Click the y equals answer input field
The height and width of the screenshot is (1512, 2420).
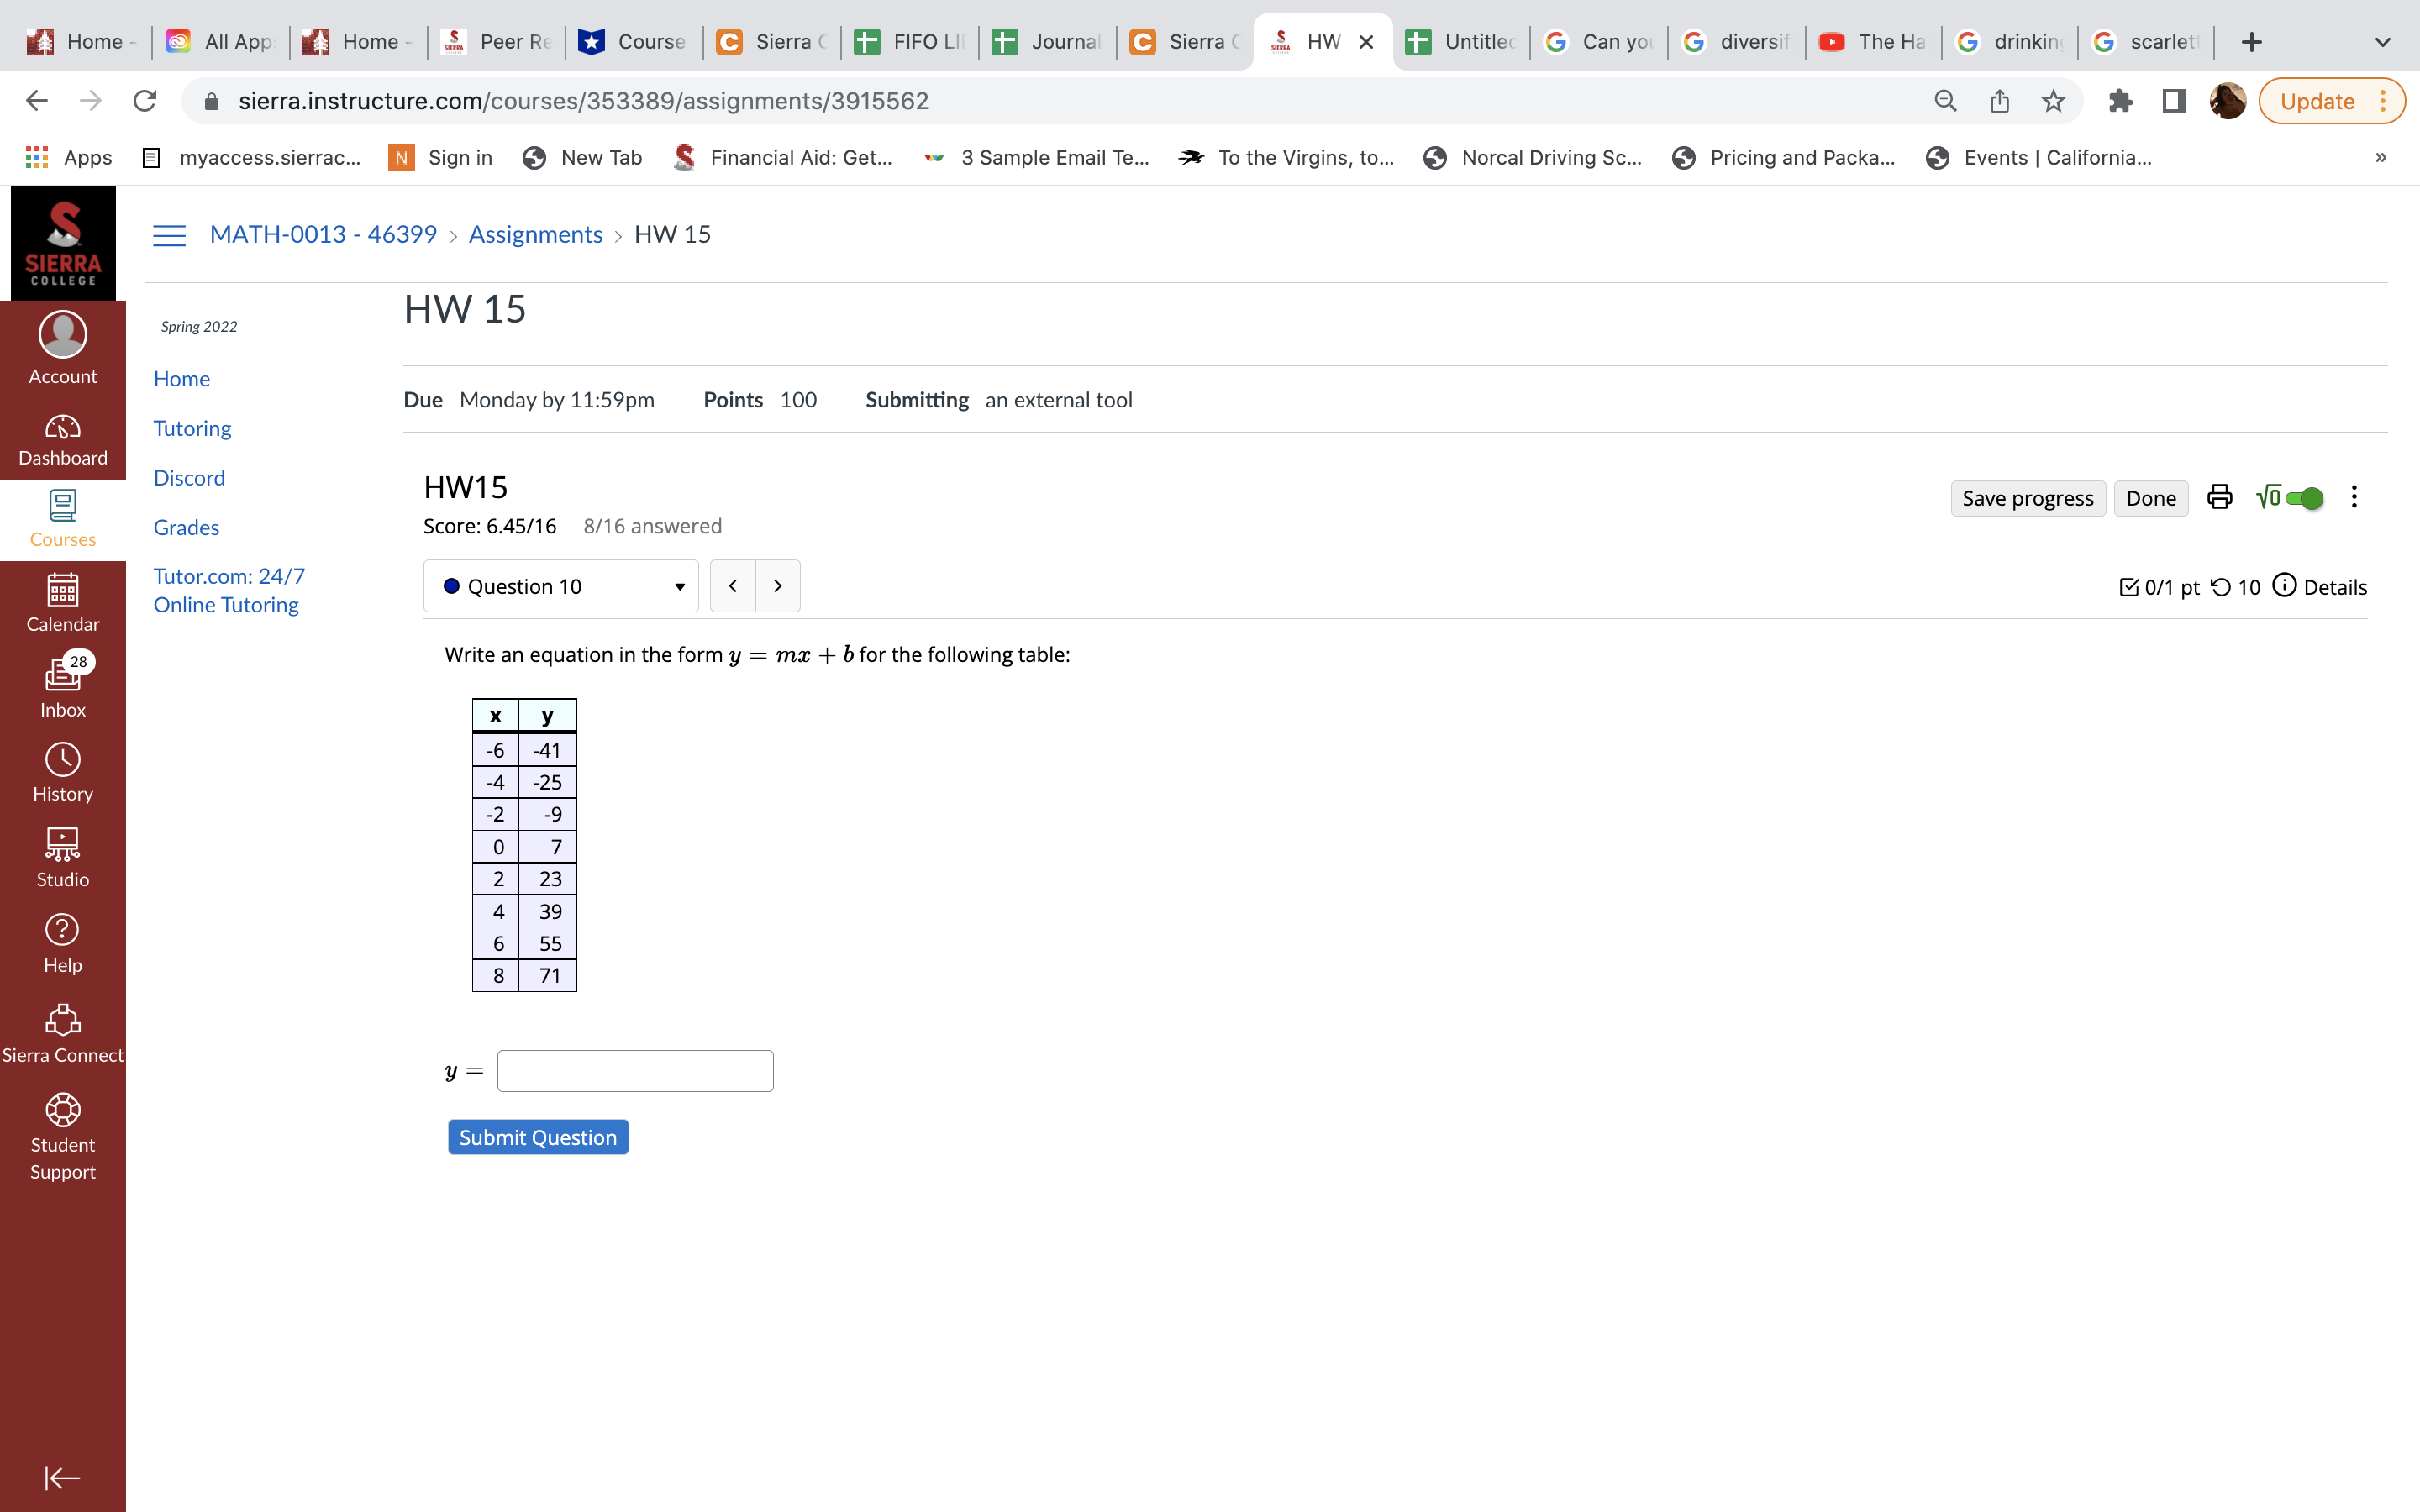(635, 1070)
